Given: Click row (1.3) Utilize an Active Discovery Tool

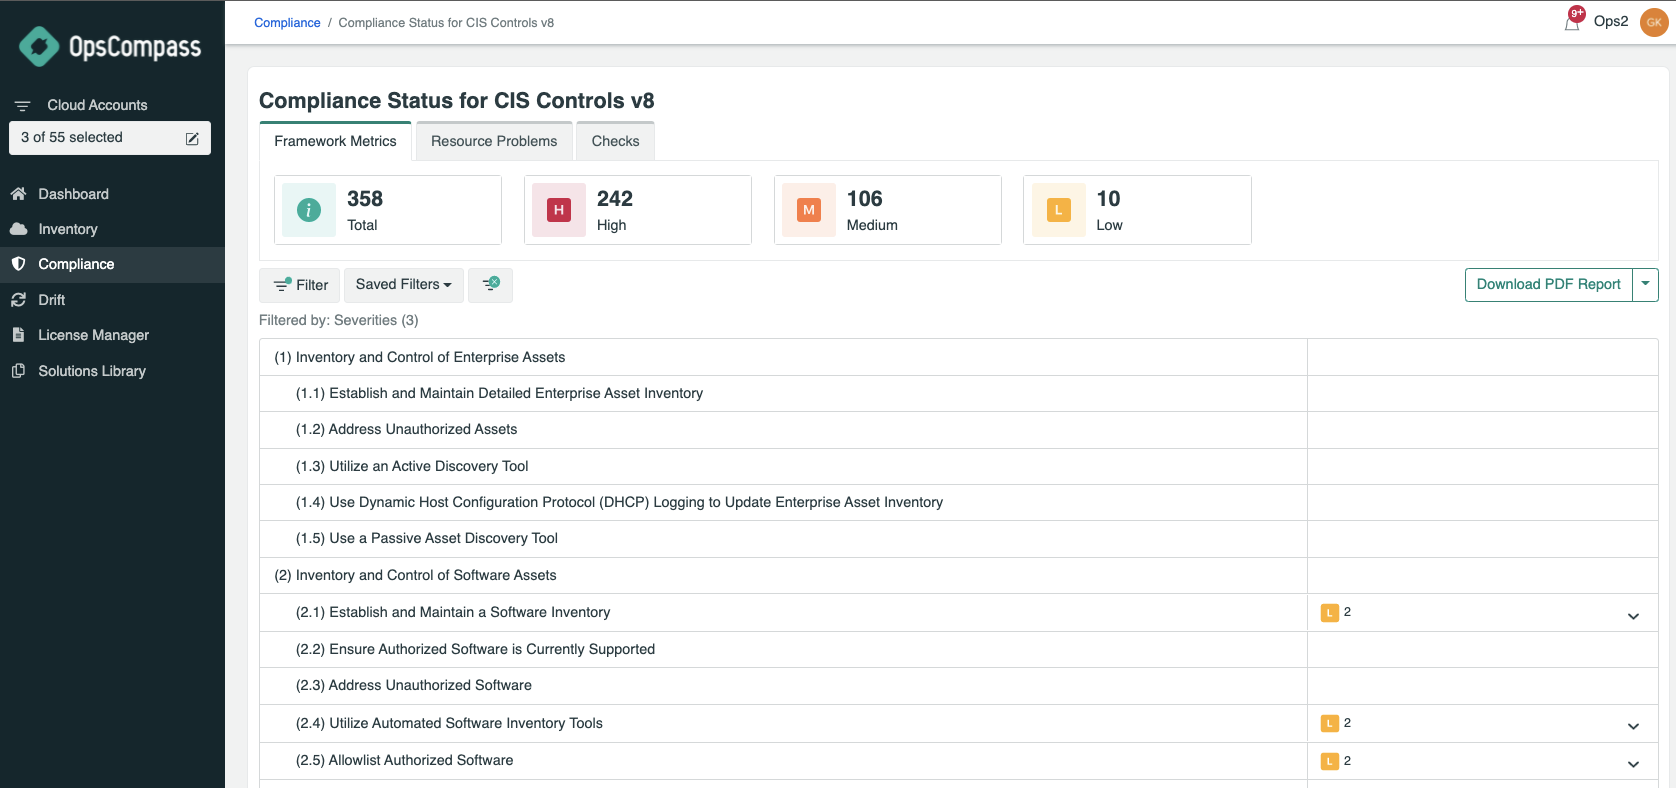Looking at the screenshot, I should click(x=958, y=466).
